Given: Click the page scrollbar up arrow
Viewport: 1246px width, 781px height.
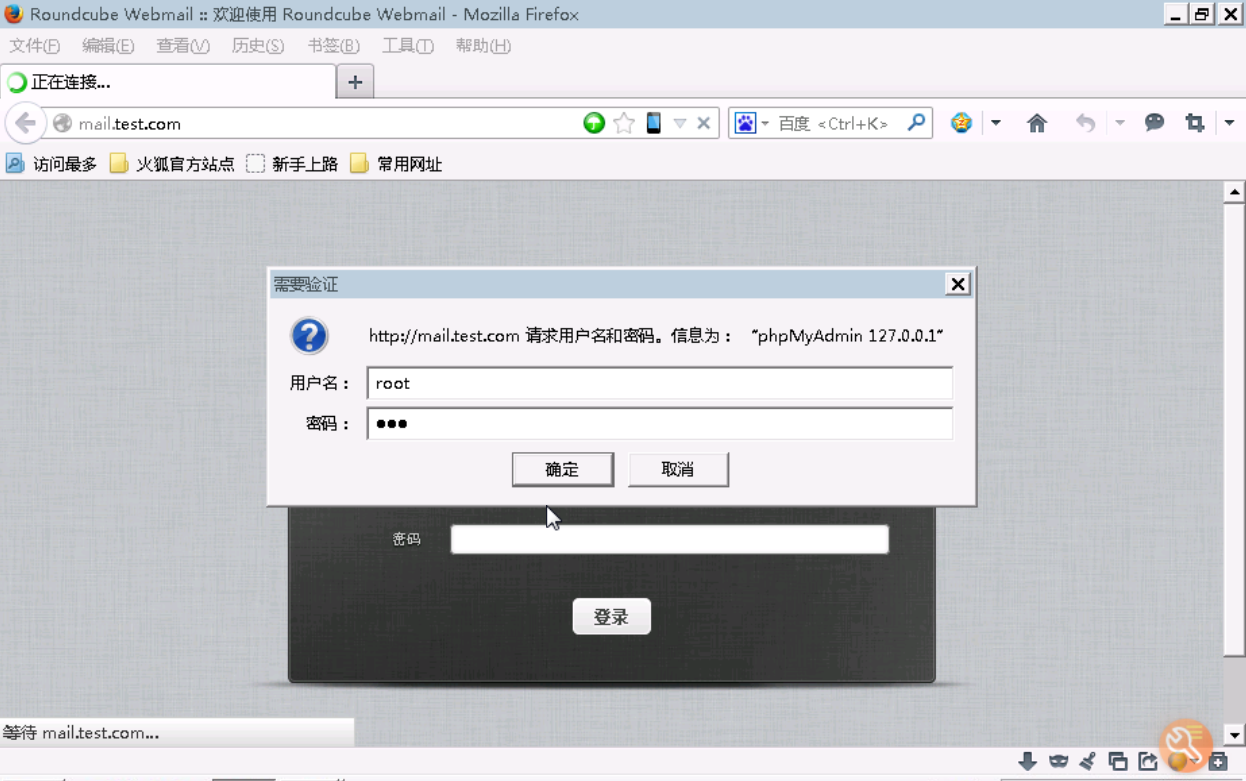Looking at the screenshot, I should click(x=1234, y=191).
